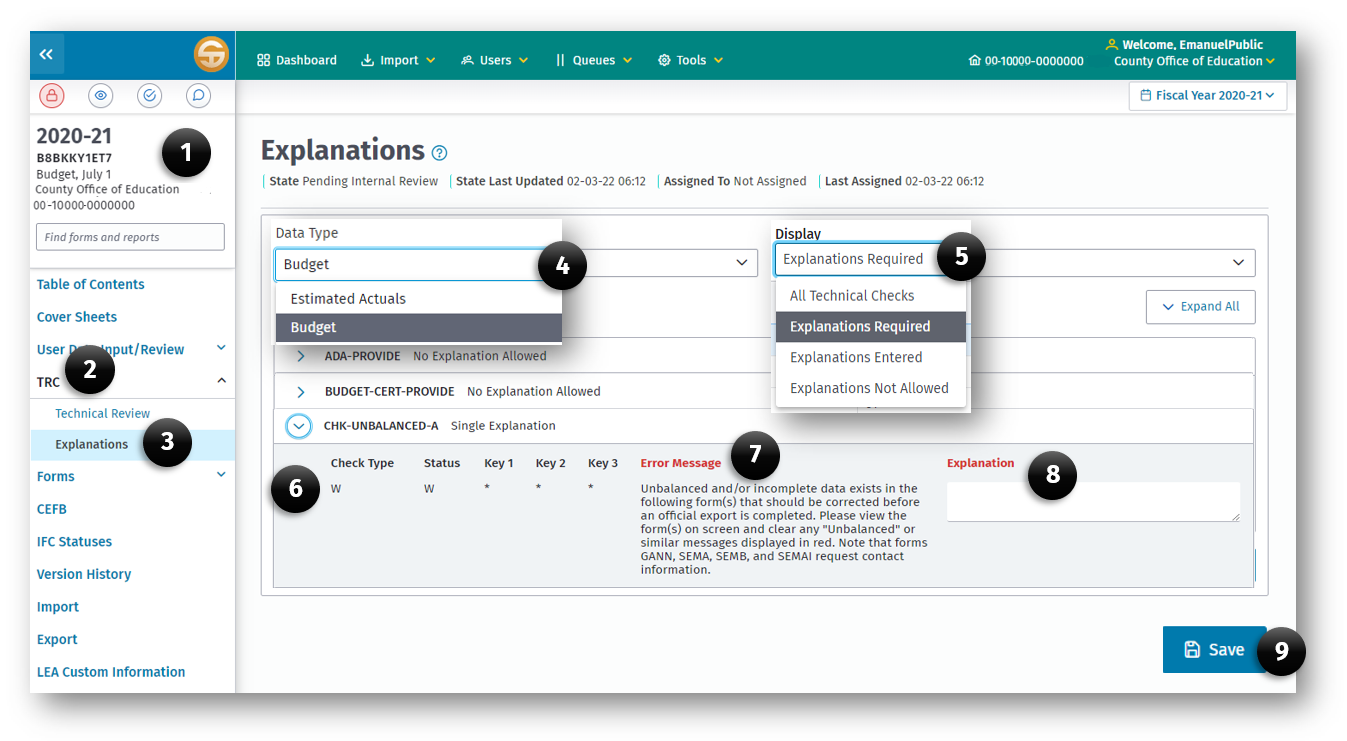Click the Expand All button
This screenshot has width=1347, height=741.
[1200, 306]
